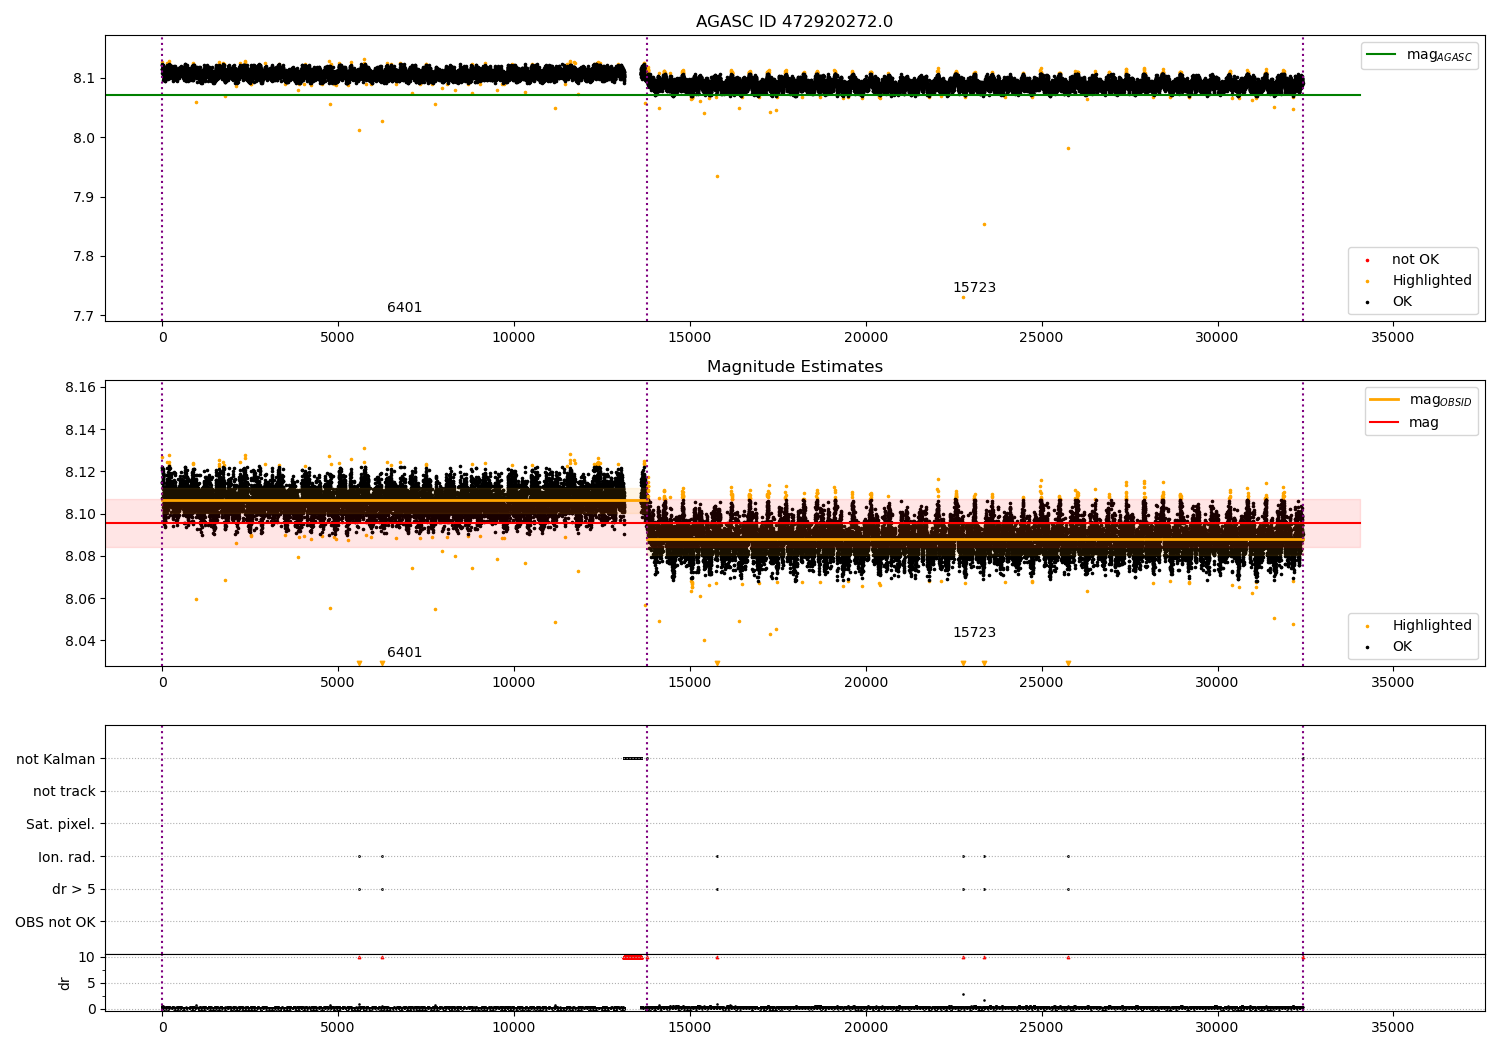Click the '15723' annotation in the top plot
The width and height of the screenshot is (1500, 1050).
pyautogui.click(x=974, y=288)
